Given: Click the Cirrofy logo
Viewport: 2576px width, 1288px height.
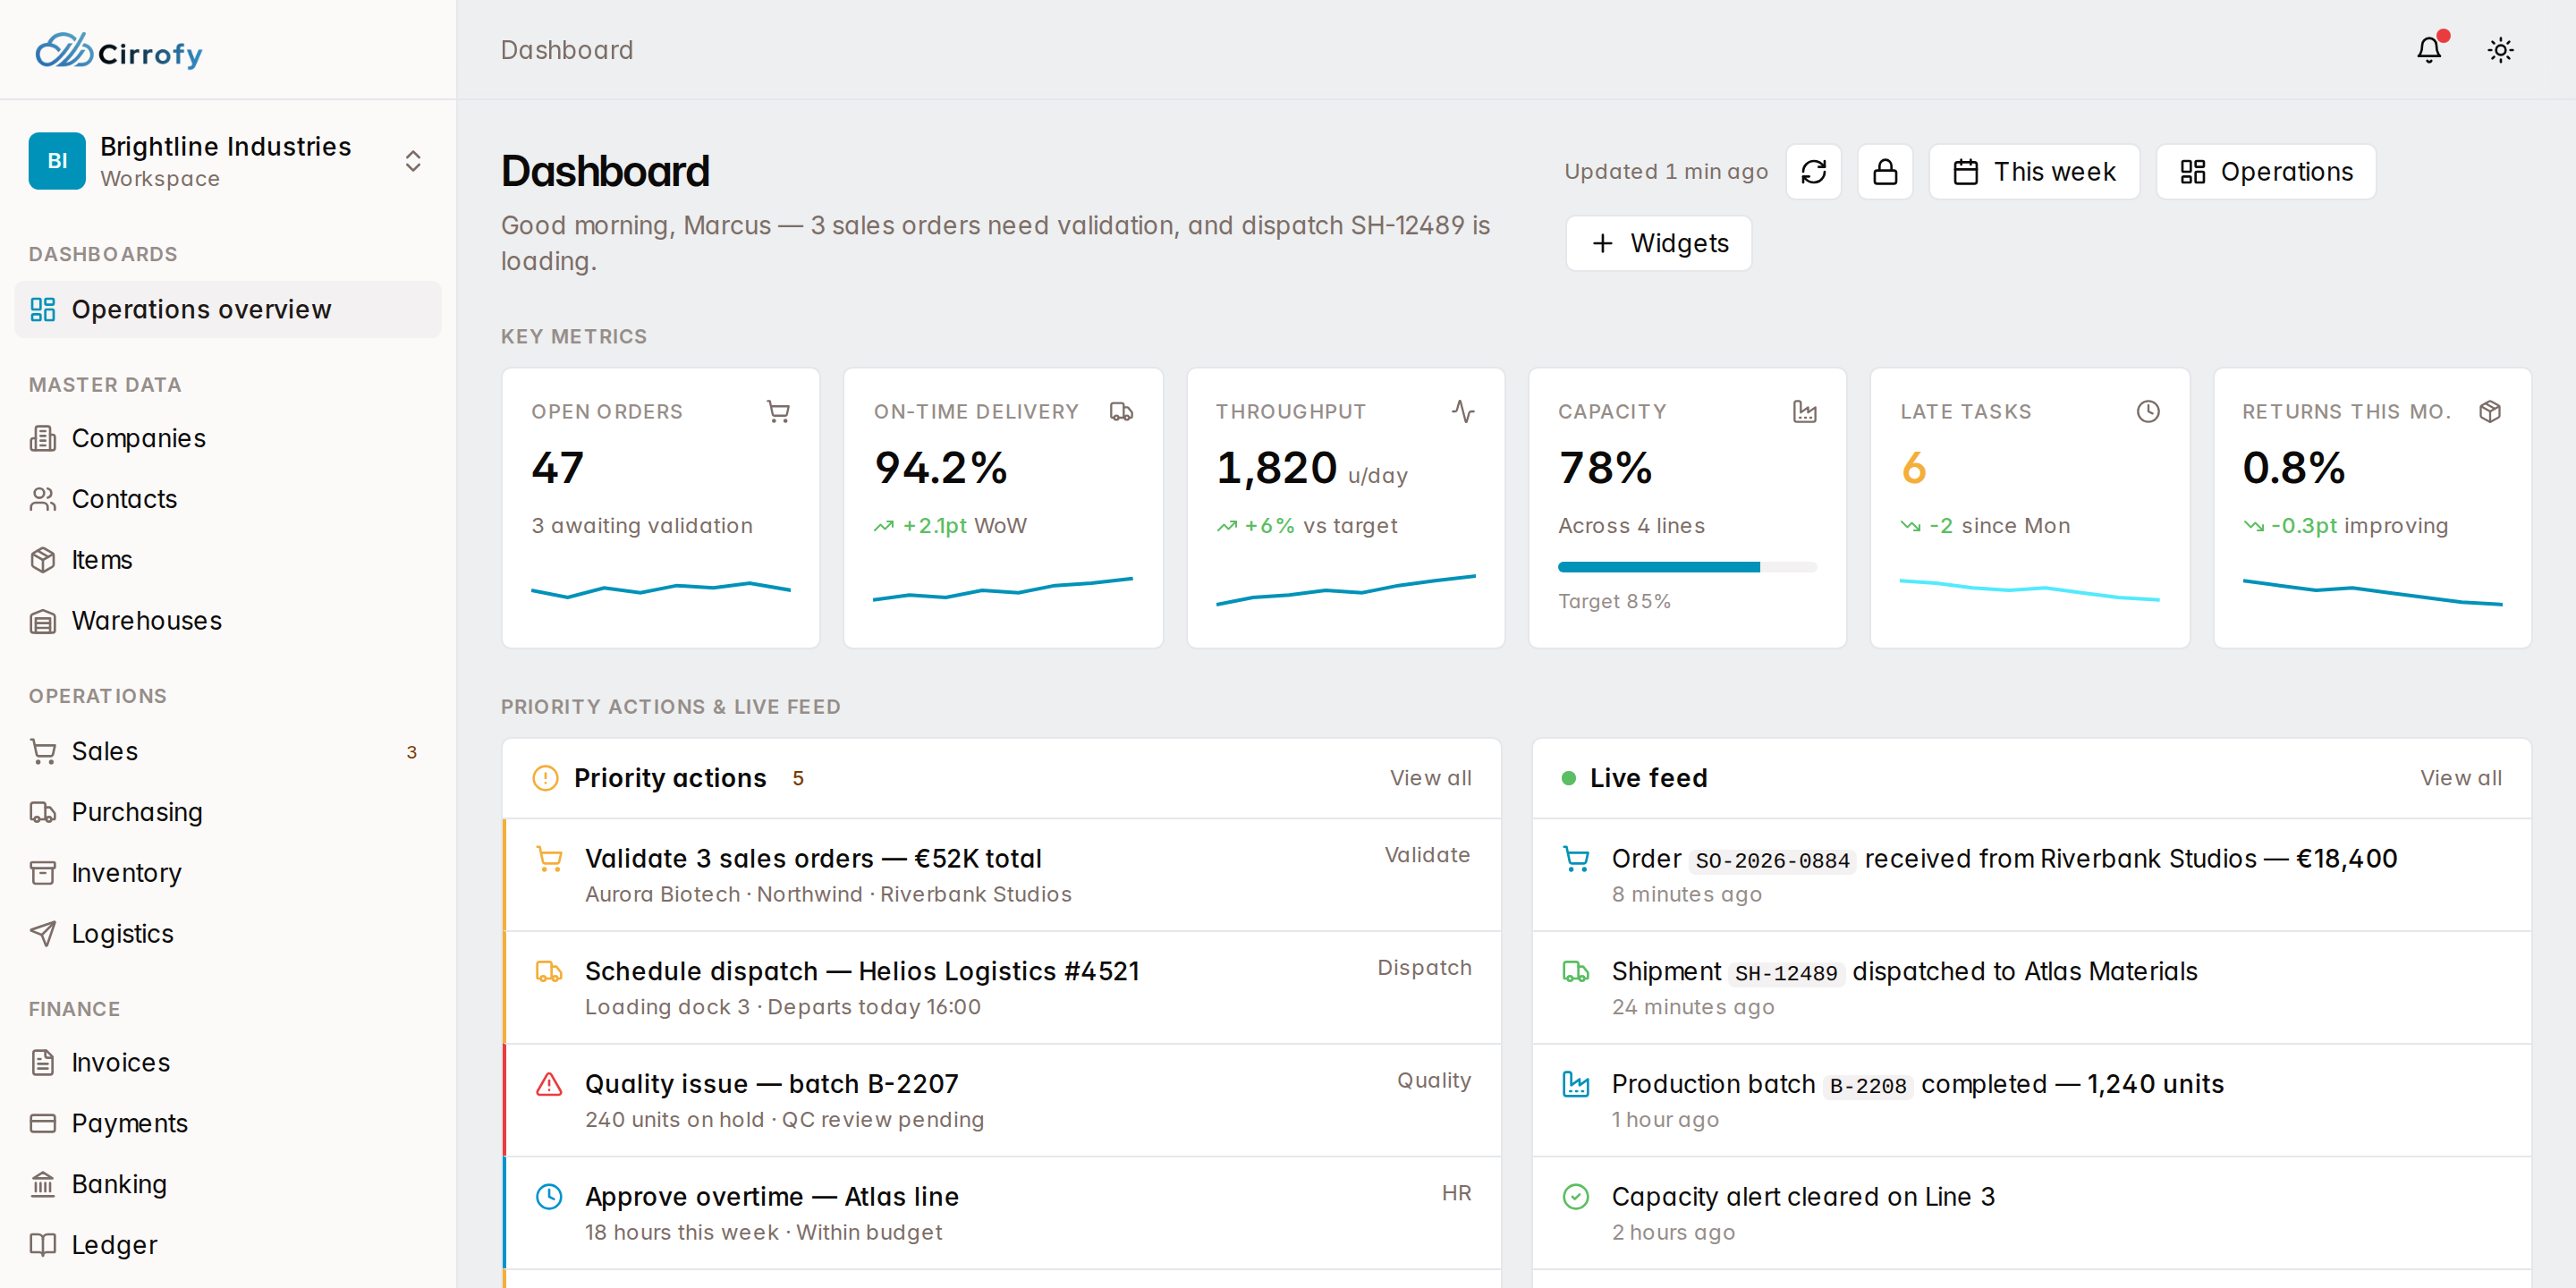Looking at the screenshot, I should tap(118, 51).
